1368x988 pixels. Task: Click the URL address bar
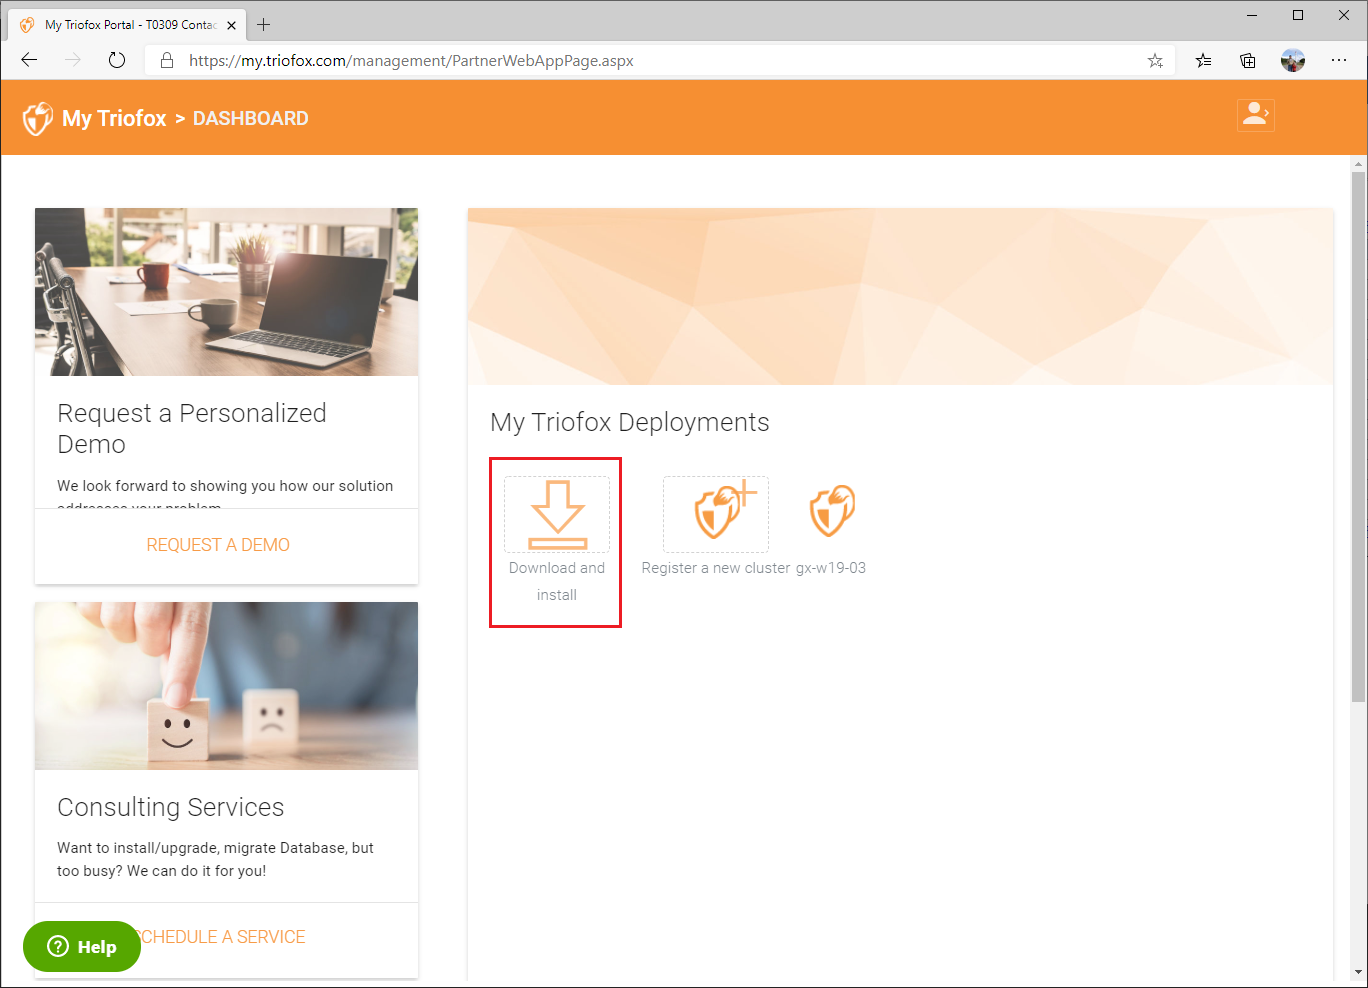coord(660,60)
